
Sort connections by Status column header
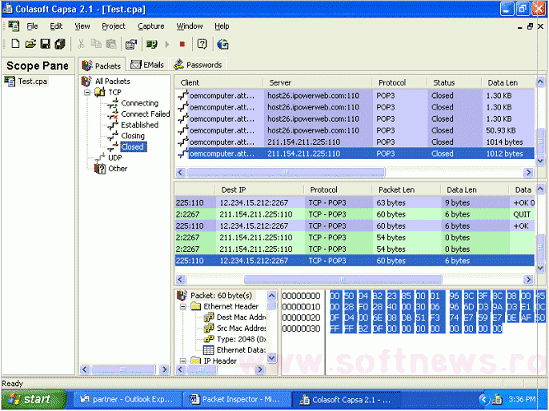(454, 83)
